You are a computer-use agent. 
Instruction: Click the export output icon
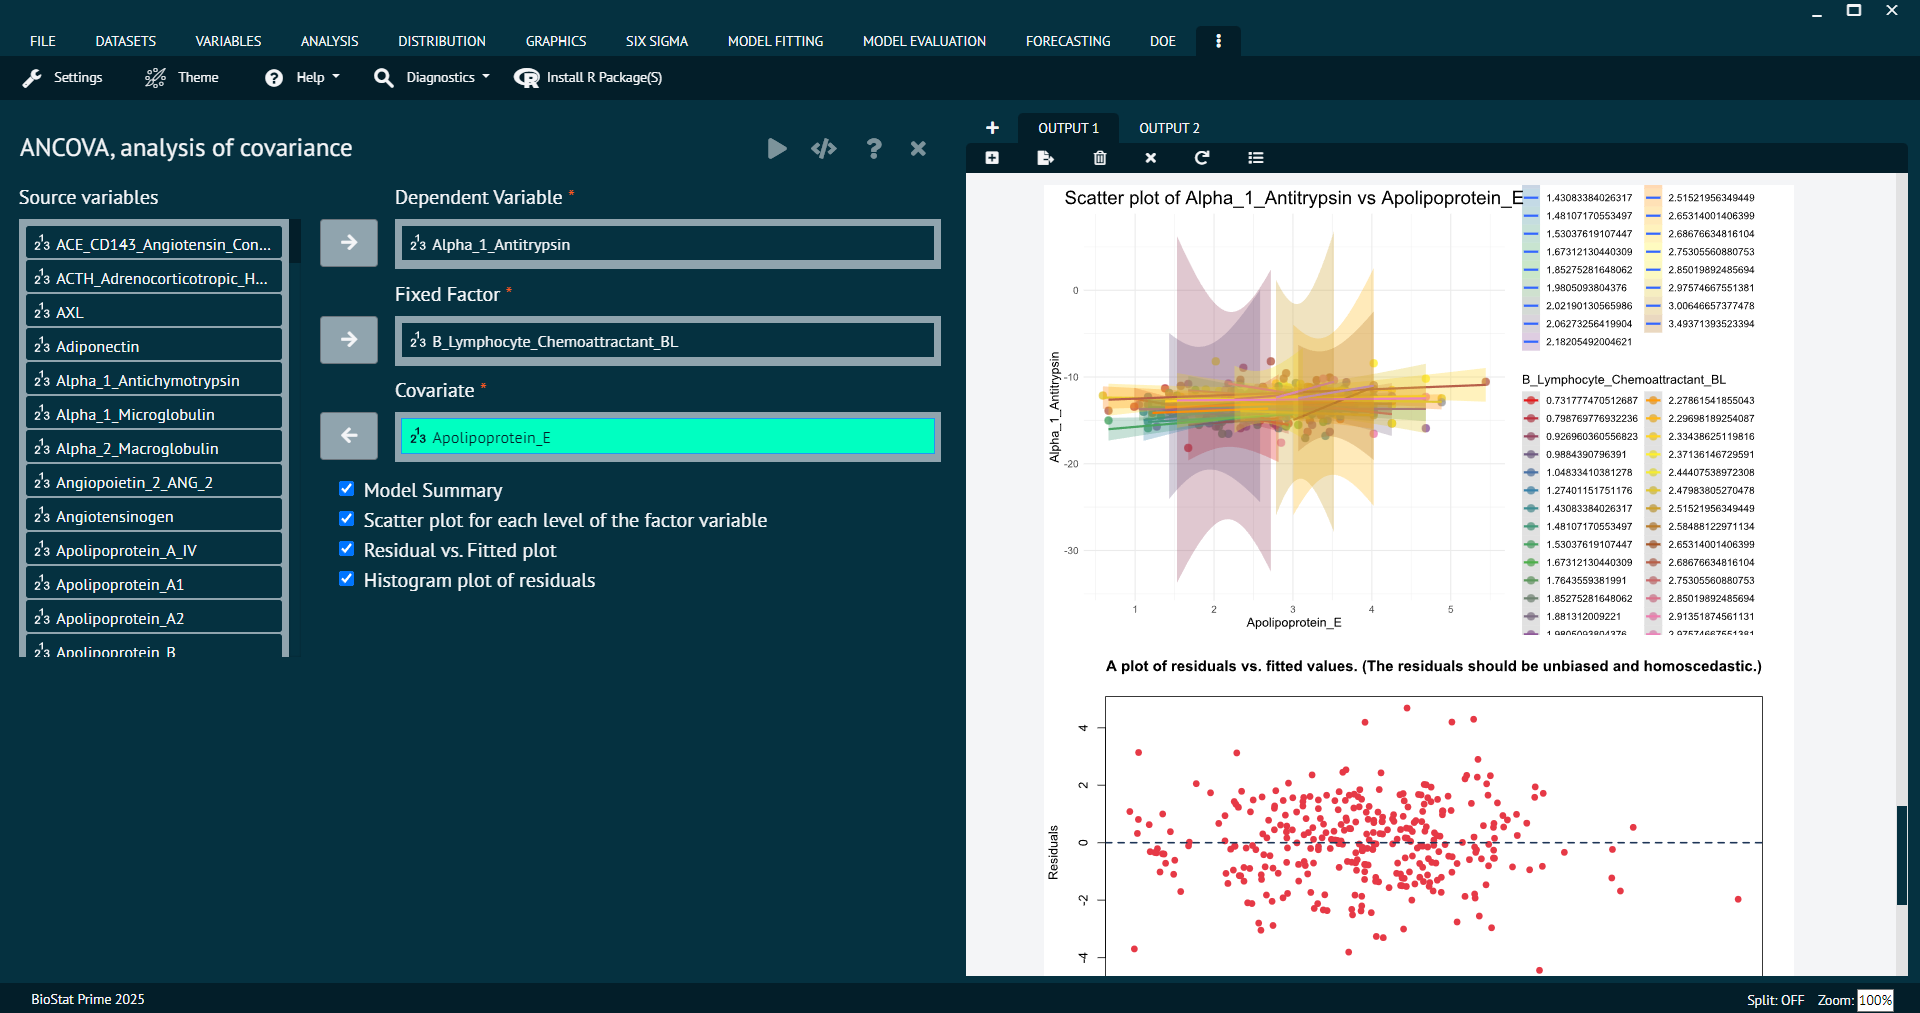pos(1046,158)
